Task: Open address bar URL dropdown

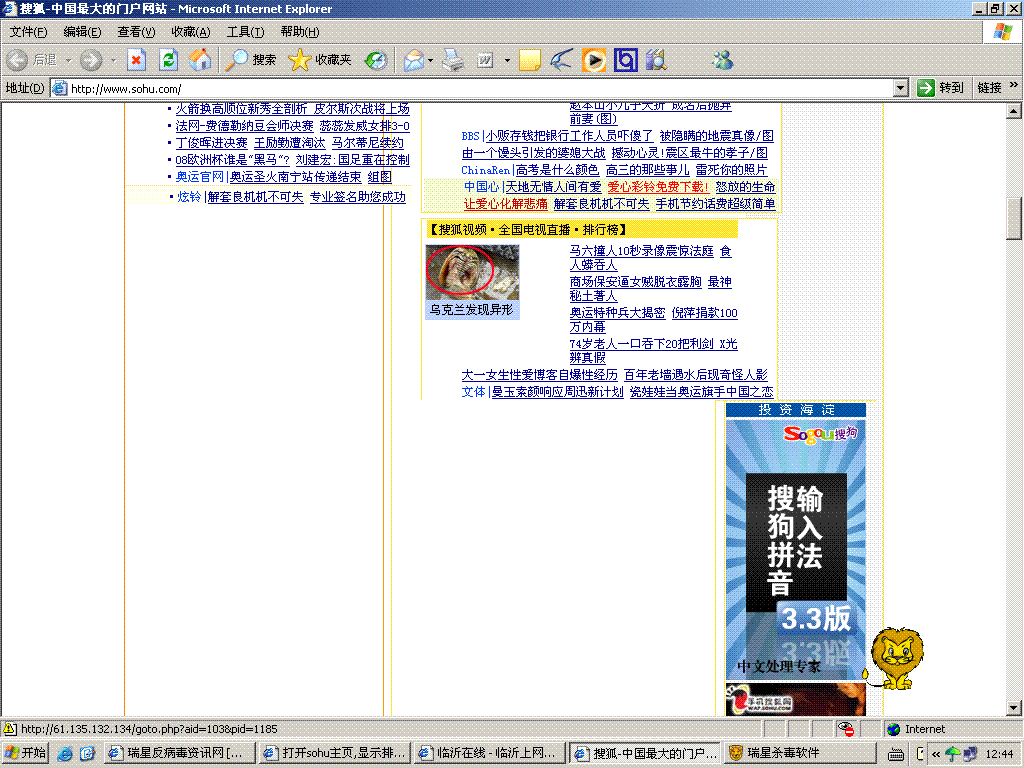Action: tap(901, 88)
